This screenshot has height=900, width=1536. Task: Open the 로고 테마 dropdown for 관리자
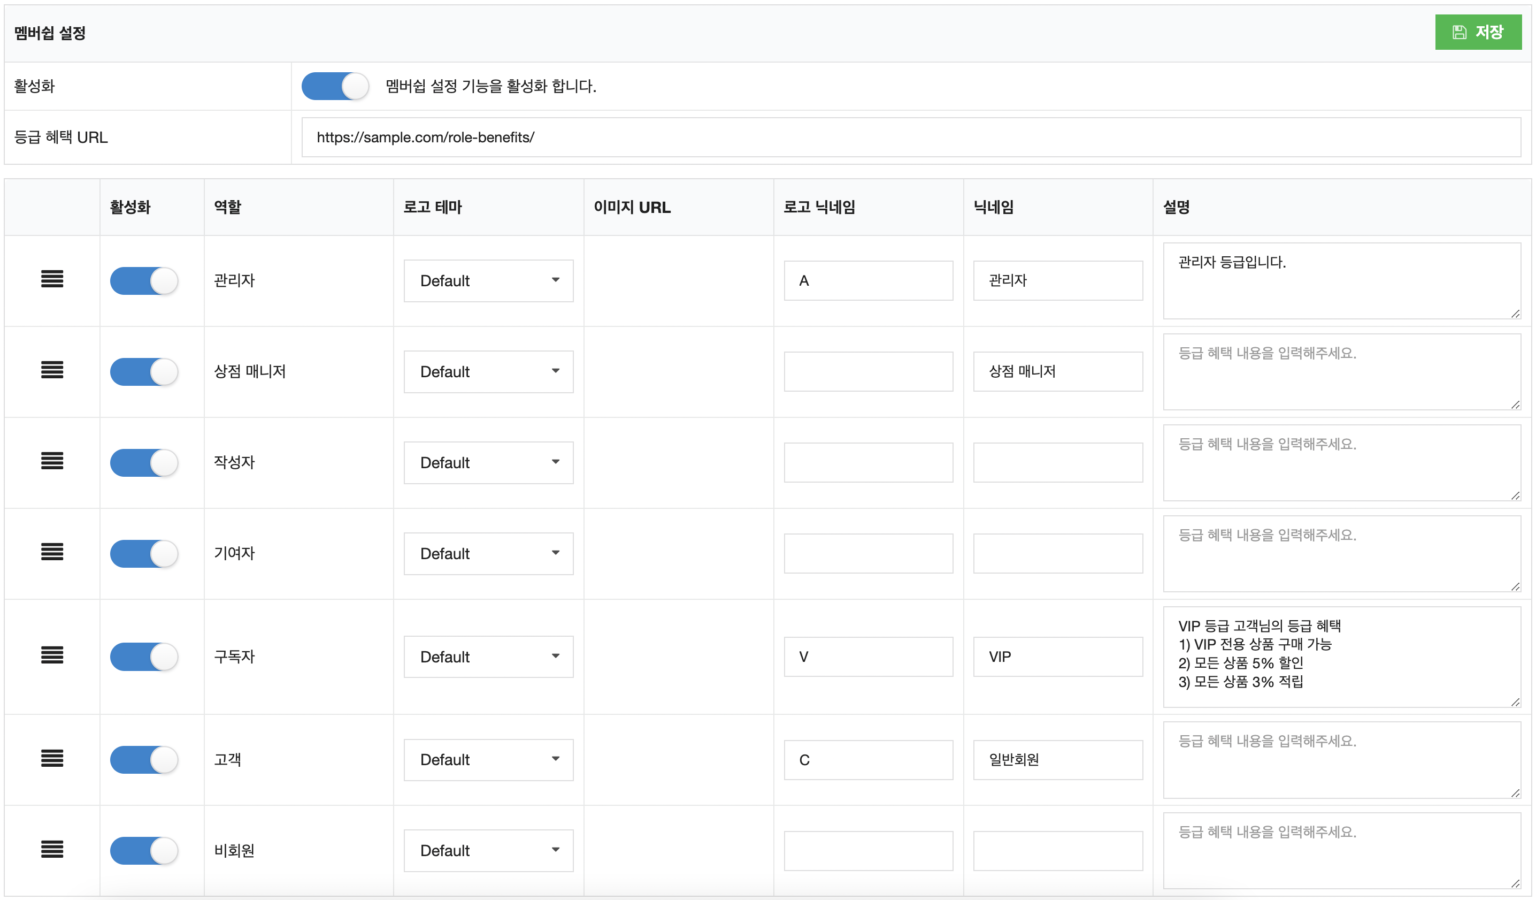tap(488, 281)
